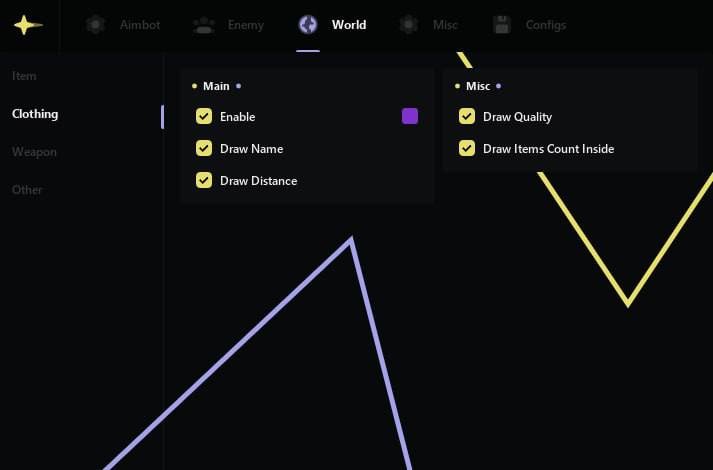
Task: Click the Misc gear icon
Action: 408,25
